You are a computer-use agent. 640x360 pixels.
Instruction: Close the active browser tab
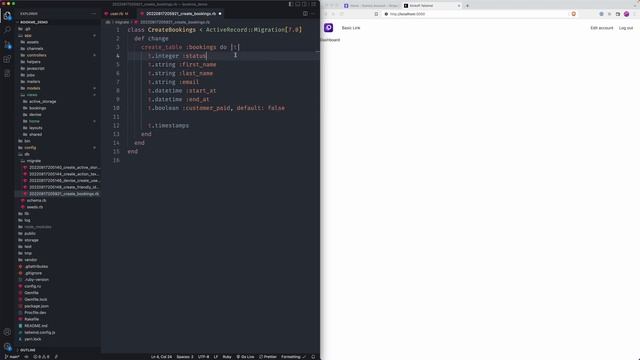point(459,6)
